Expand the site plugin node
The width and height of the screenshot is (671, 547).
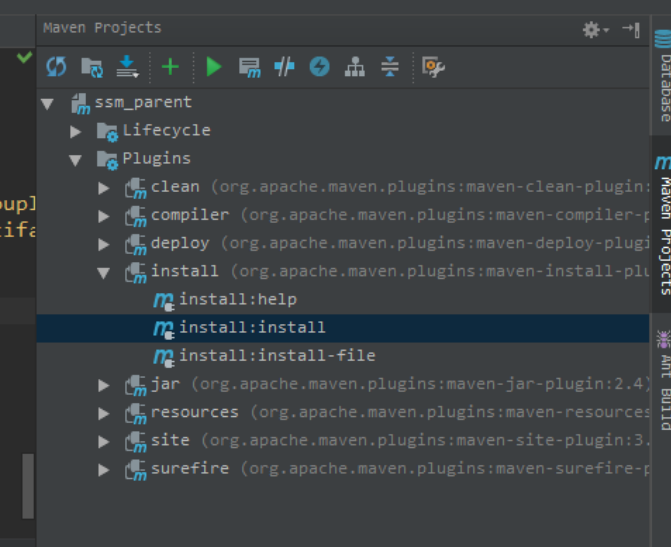coord(104,442)
